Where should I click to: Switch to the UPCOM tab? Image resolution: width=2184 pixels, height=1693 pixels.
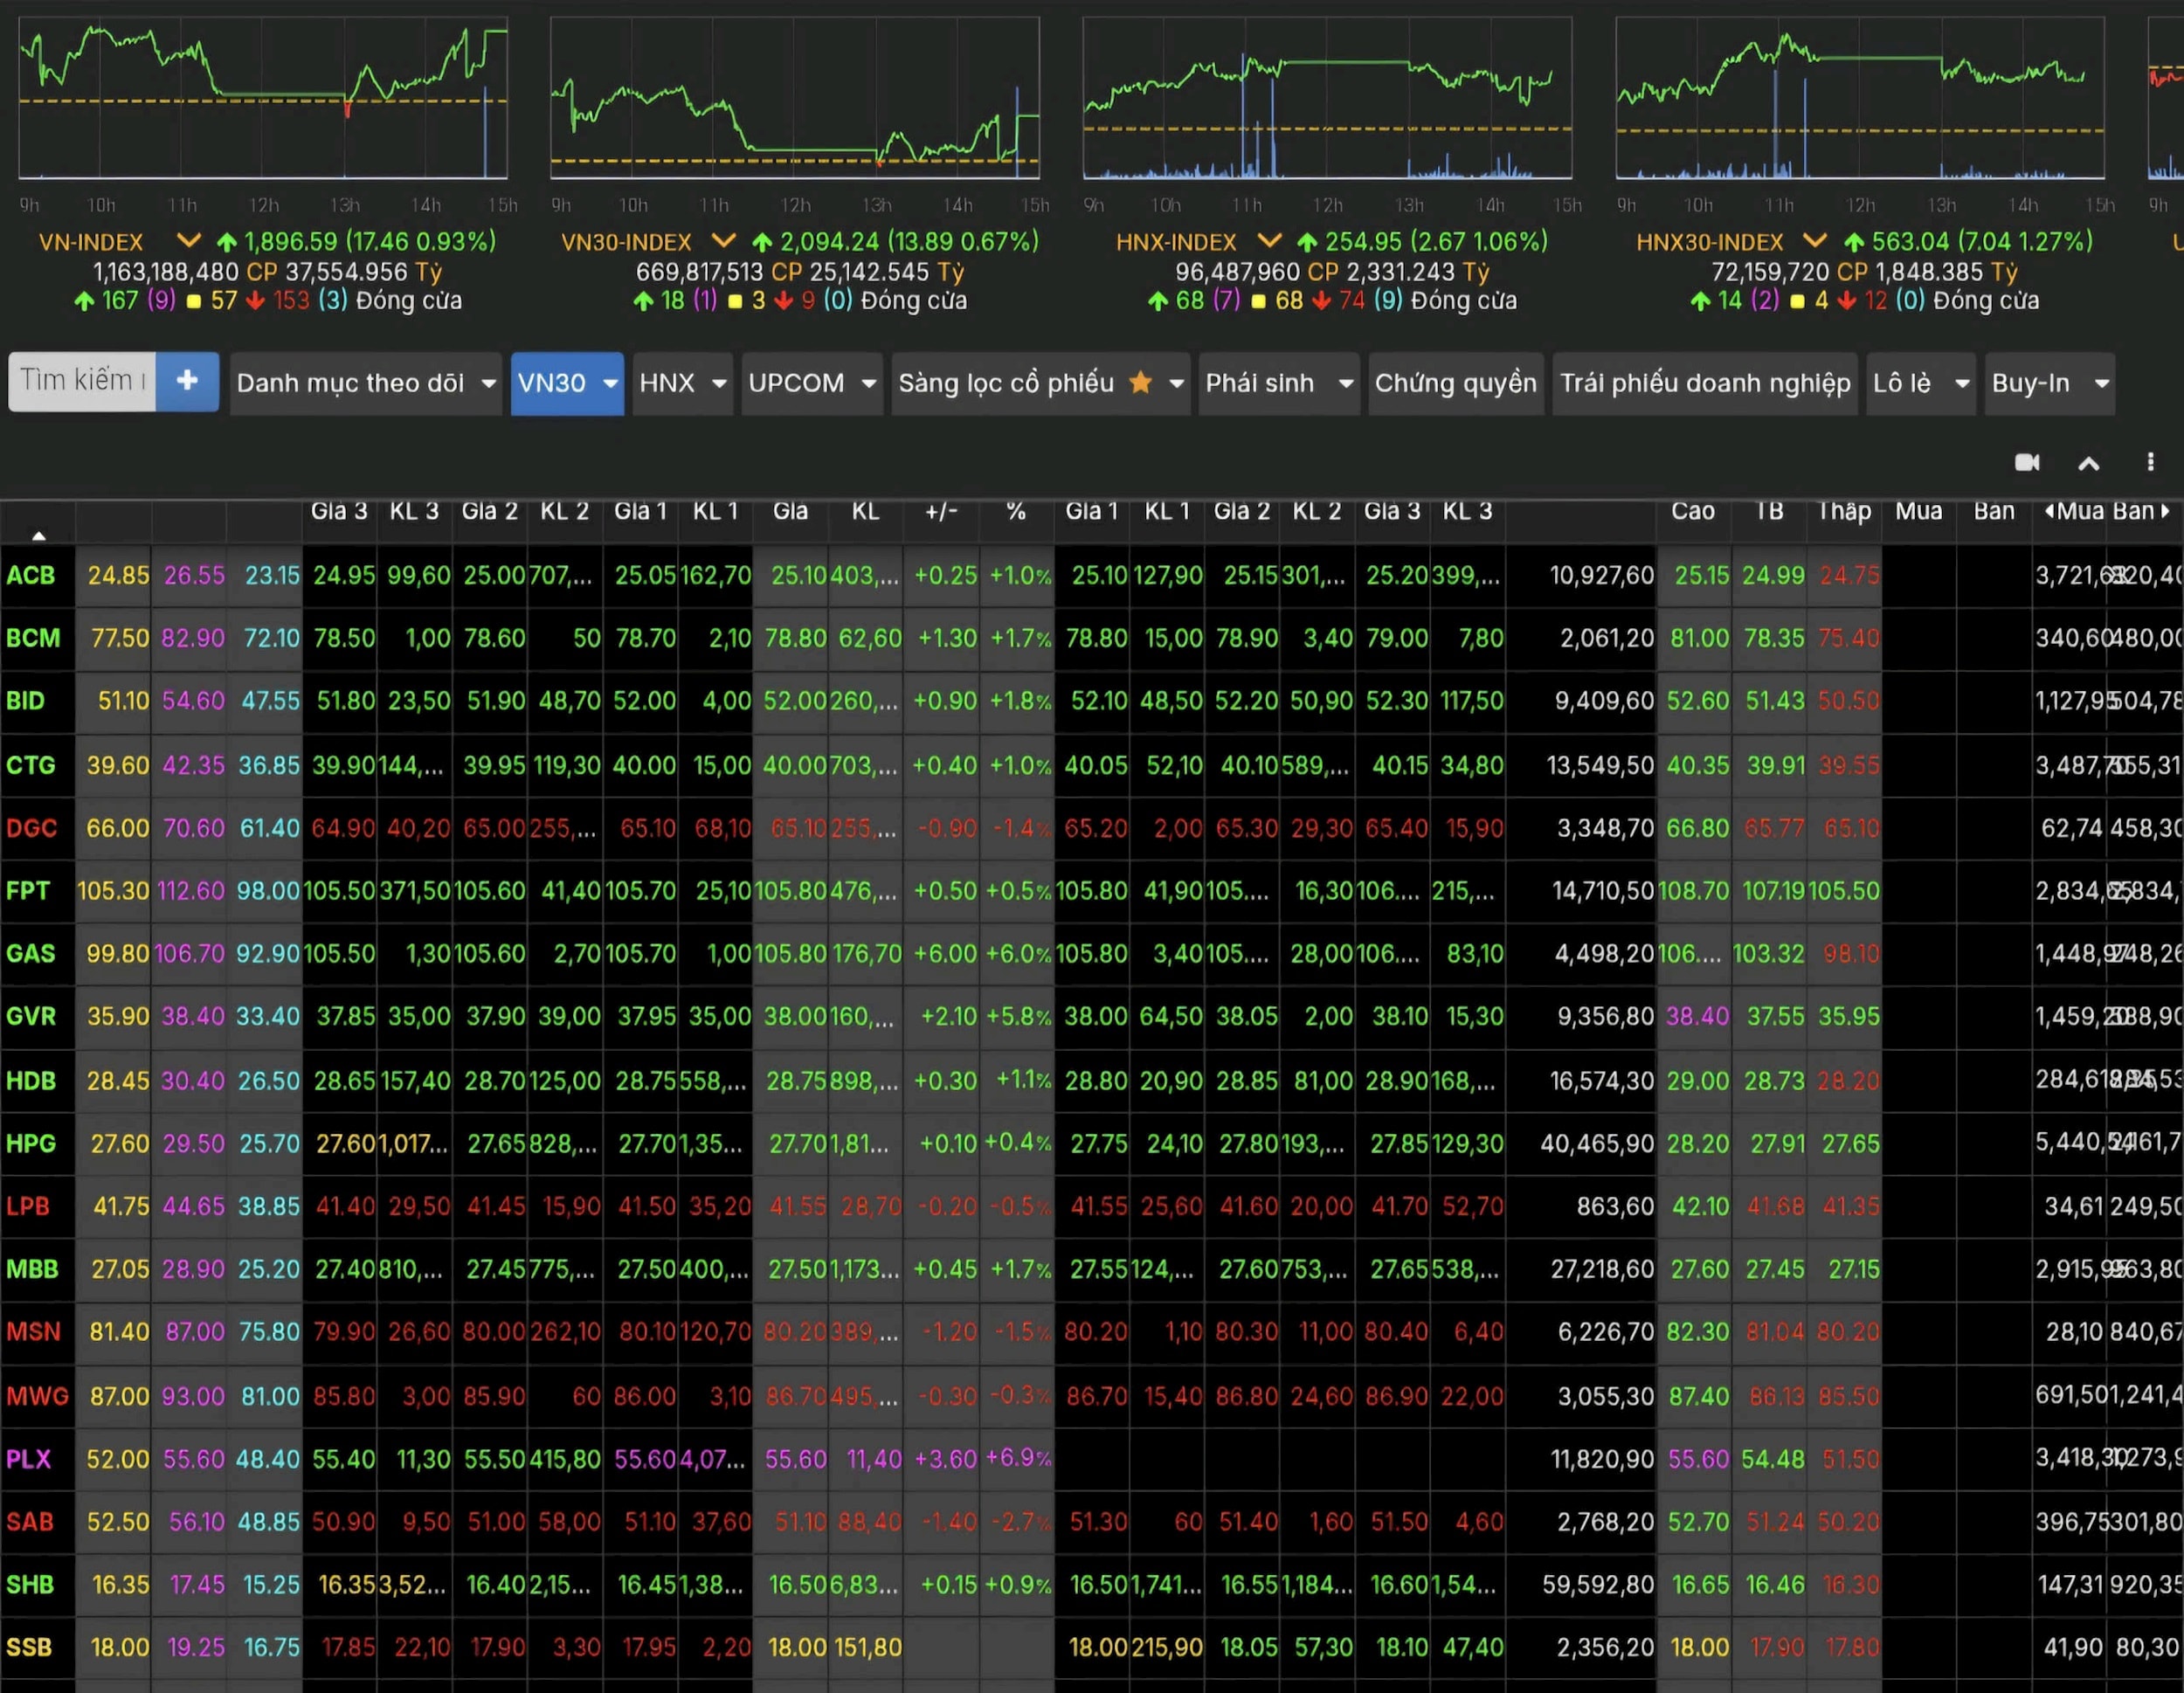(812, 383)
